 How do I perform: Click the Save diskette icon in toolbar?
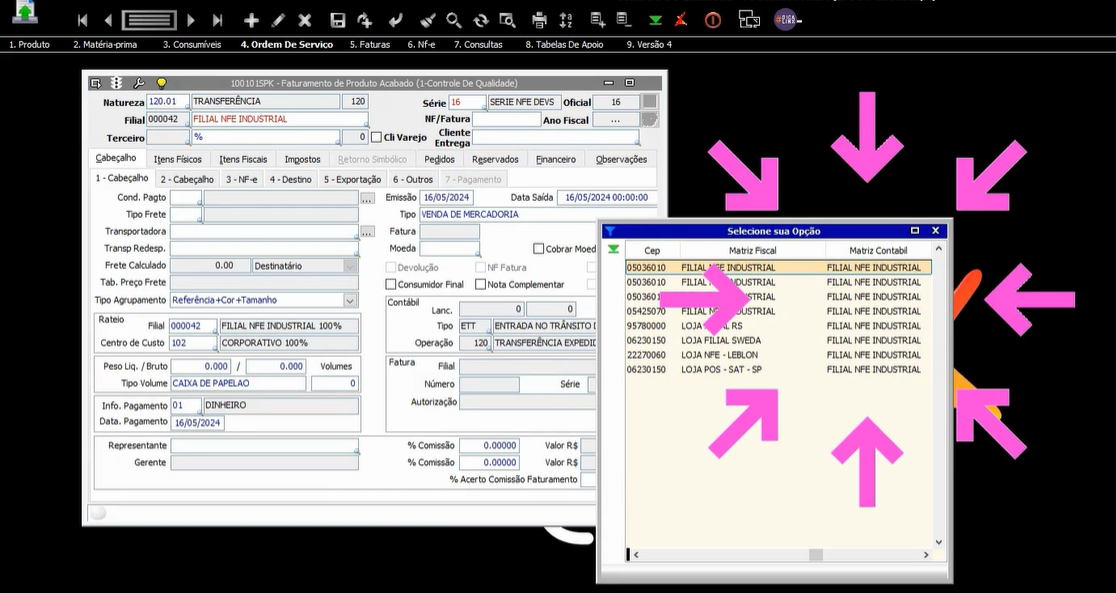click(338, 20)
